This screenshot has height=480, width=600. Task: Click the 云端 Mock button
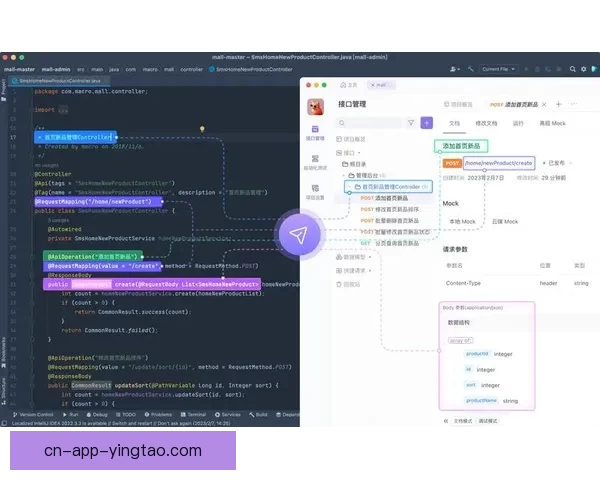504,221
